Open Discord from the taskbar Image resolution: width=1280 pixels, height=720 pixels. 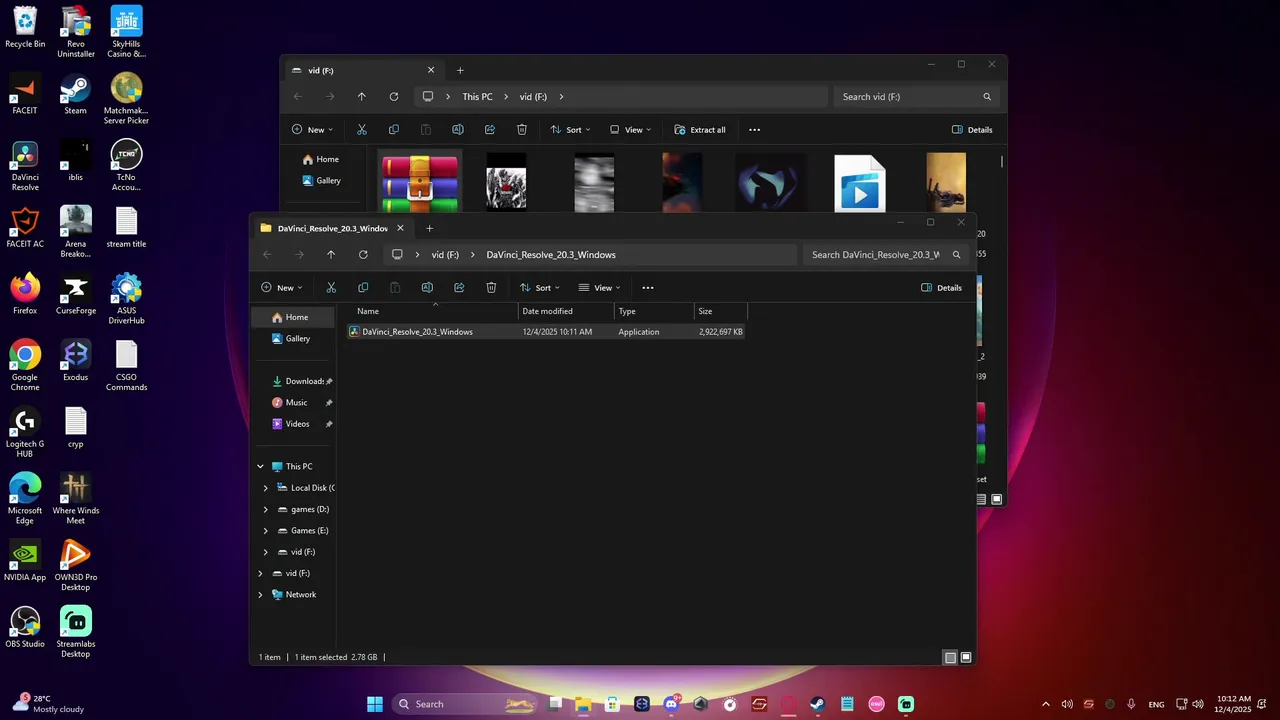[671, 704]
